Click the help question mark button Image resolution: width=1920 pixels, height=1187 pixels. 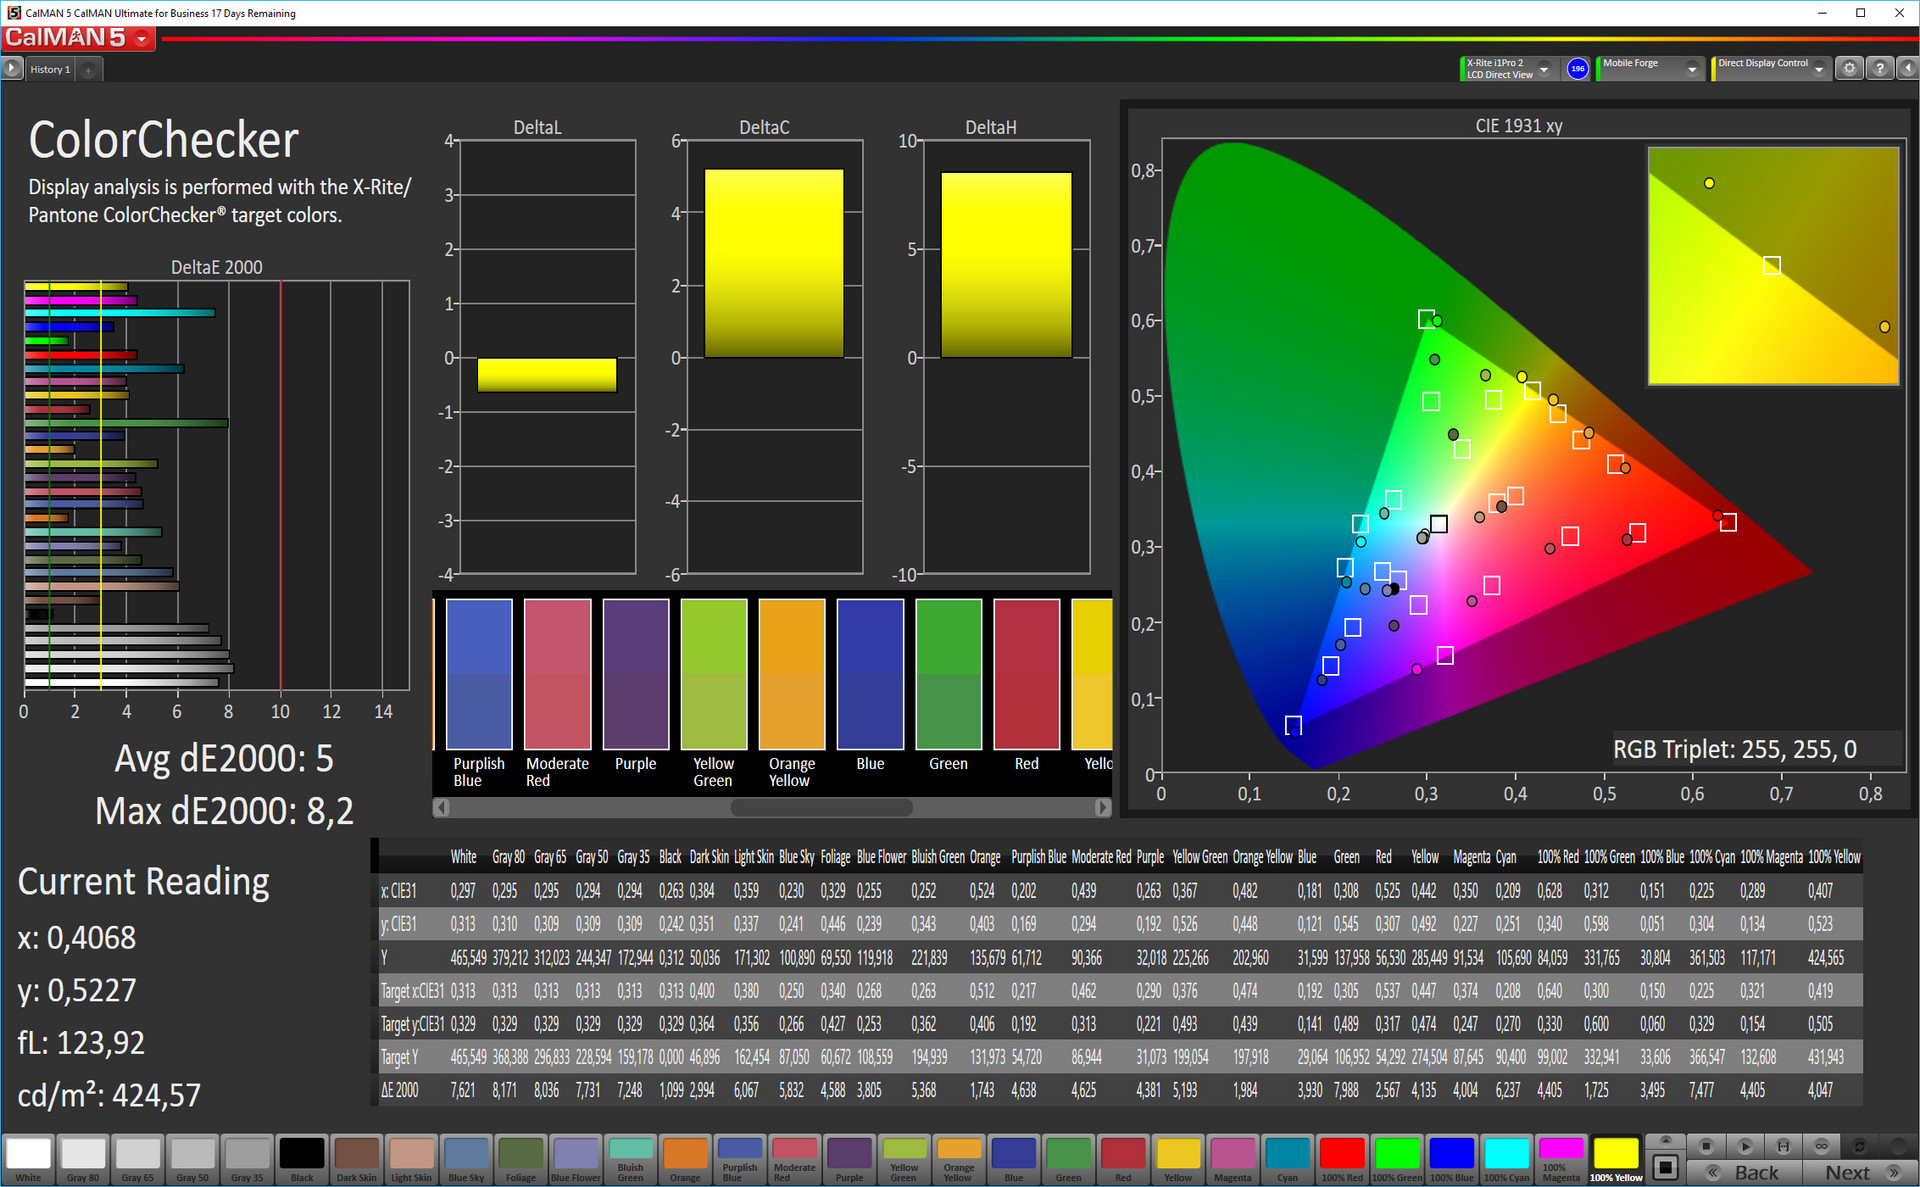click(x=1880, y=69)
